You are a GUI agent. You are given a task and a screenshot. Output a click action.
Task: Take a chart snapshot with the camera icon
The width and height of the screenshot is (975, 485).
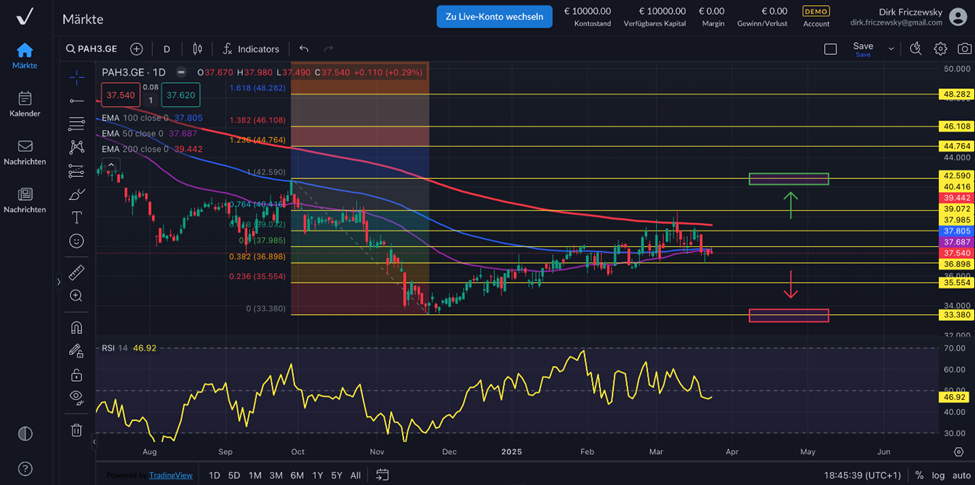[965, 48]
